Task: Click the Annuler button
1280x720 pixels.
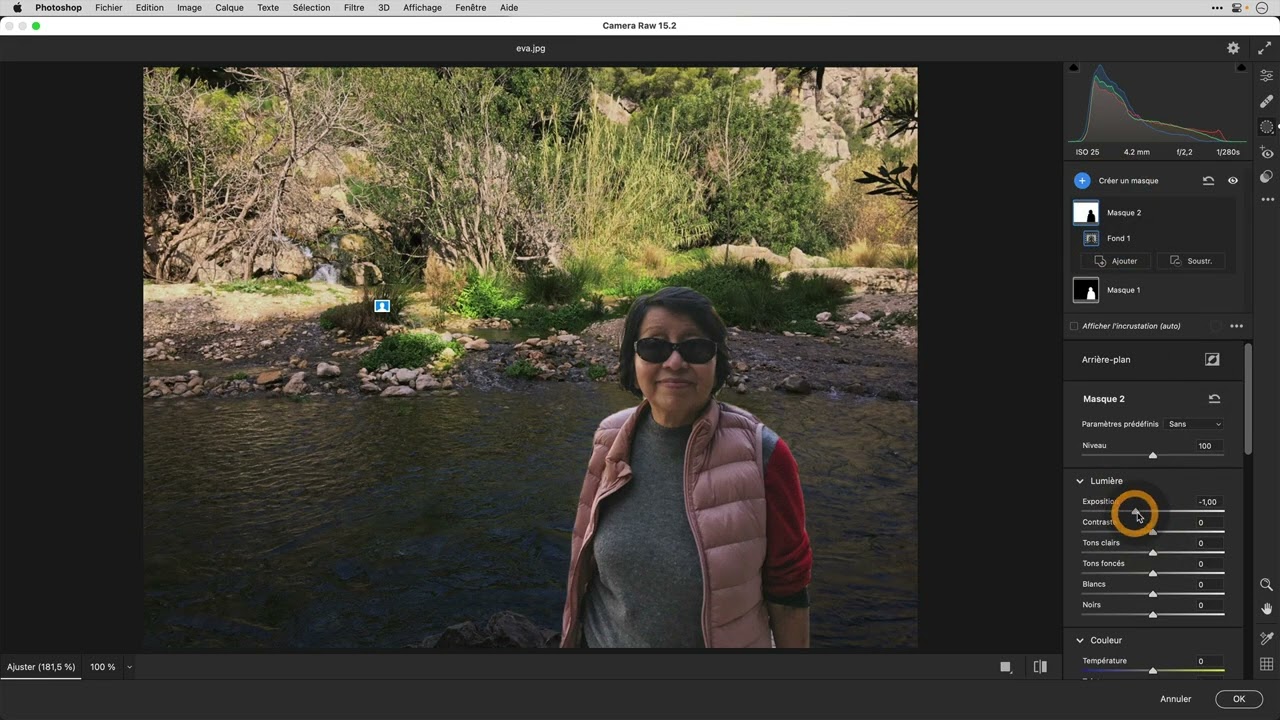Action: click(x=1176, y=699)
